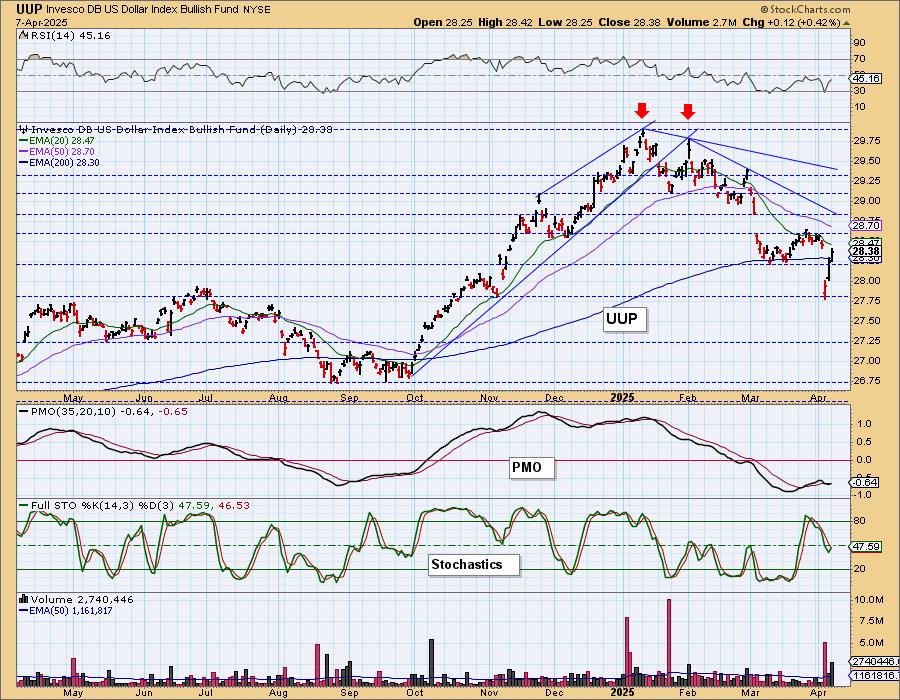
Task: Click the RSI(14) 45.16 legend label
Action: pyautogui.click(x=70, y=36)
